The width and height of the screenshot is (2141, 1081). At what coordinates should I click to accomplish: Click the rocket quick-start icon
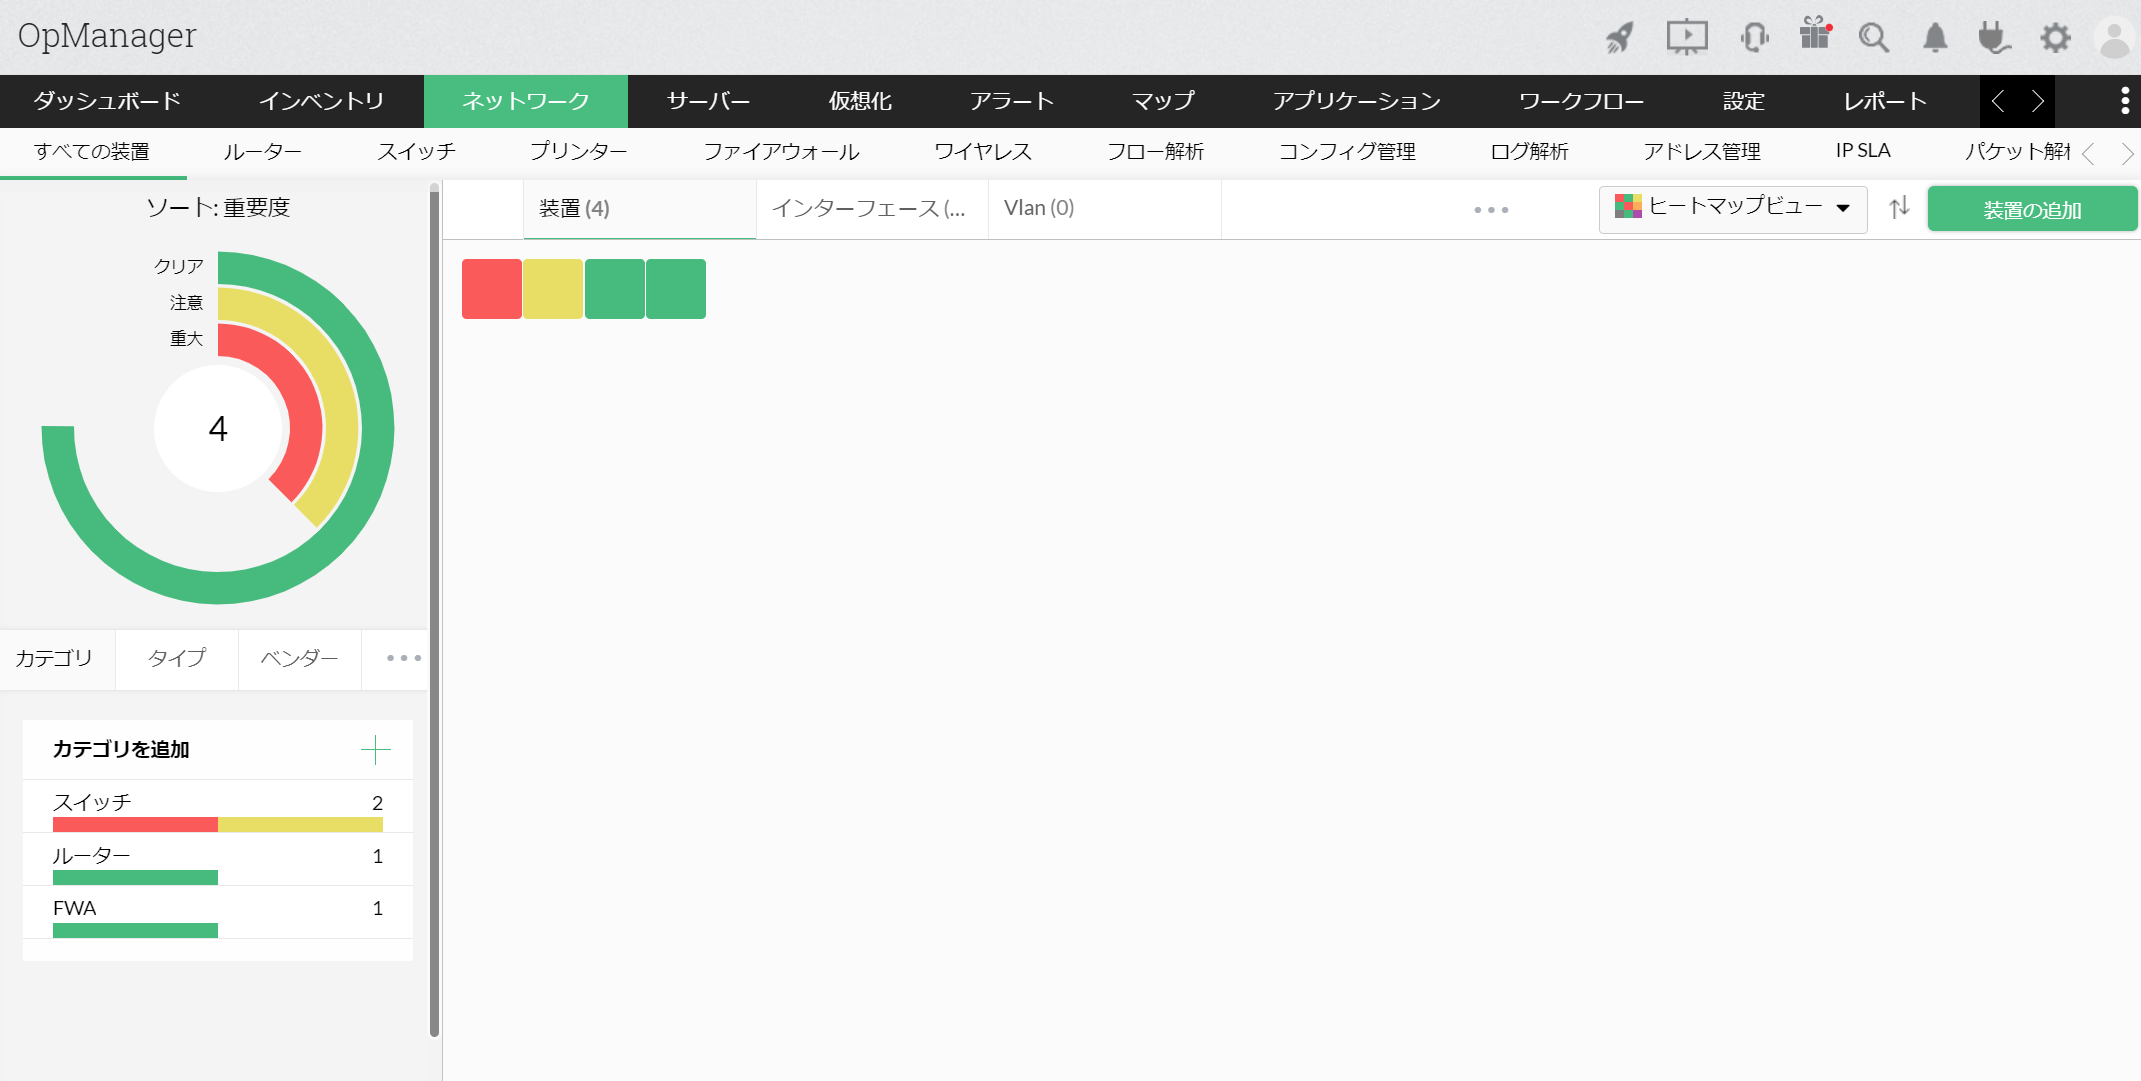pos(1620,38)
